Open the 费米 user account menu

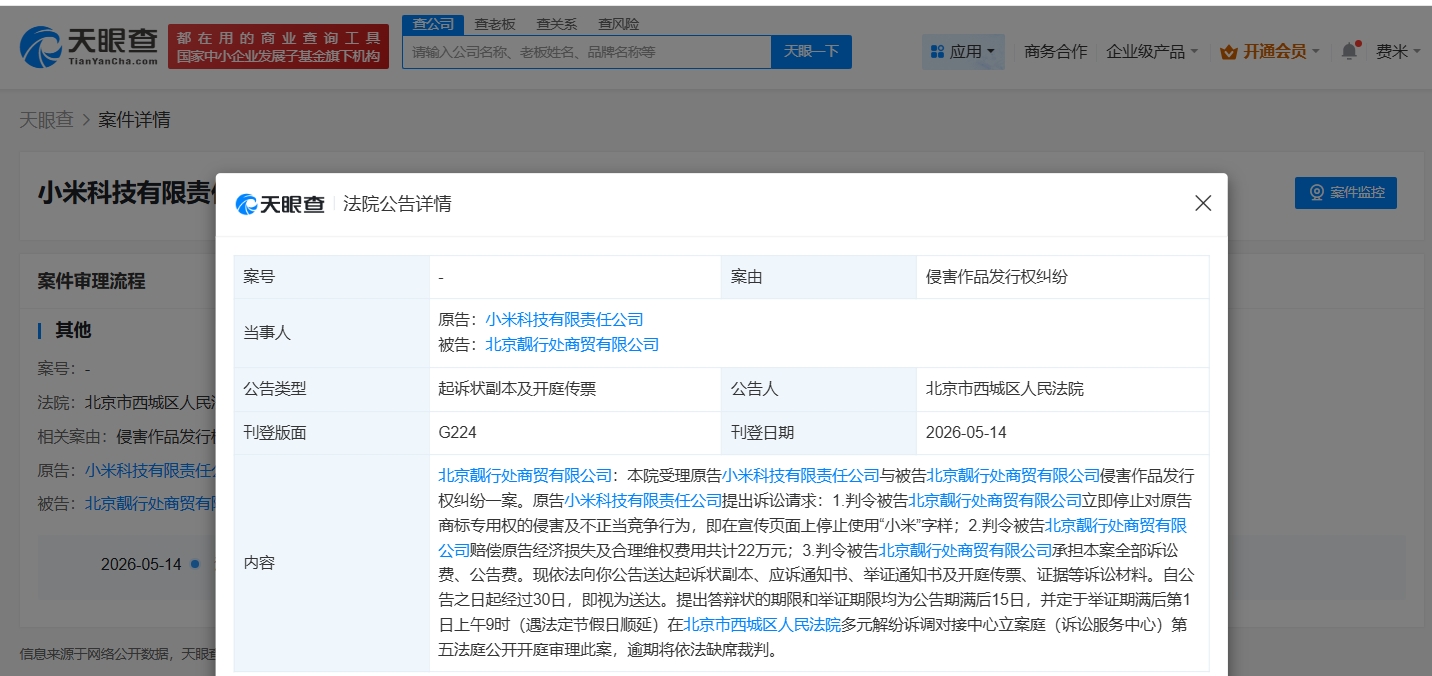click(1398, 51)
